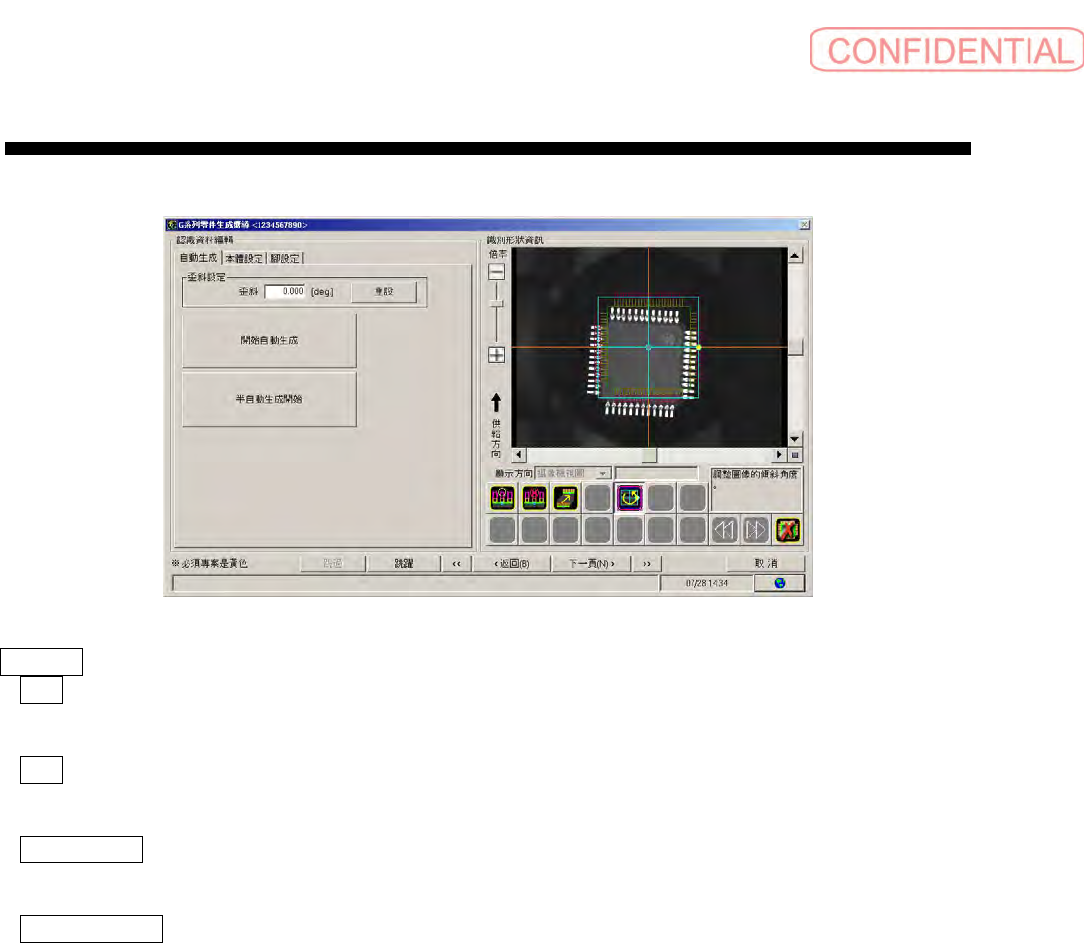Click the 認識資料編輯 panel heading
Viewport: 1085px width, 943px height.
click(x=205, y=240)
